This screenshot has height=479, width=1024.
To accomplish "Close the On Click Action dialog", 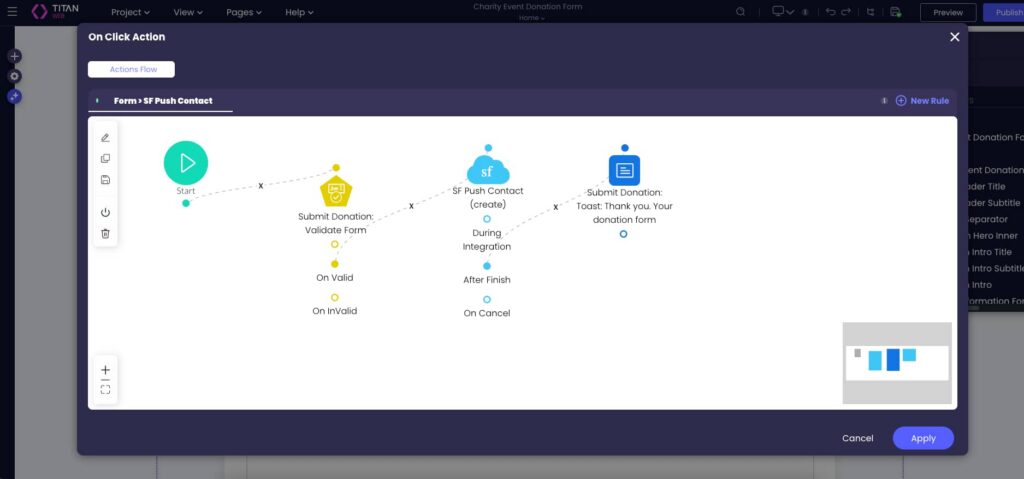I will click(x=955, y=37).
